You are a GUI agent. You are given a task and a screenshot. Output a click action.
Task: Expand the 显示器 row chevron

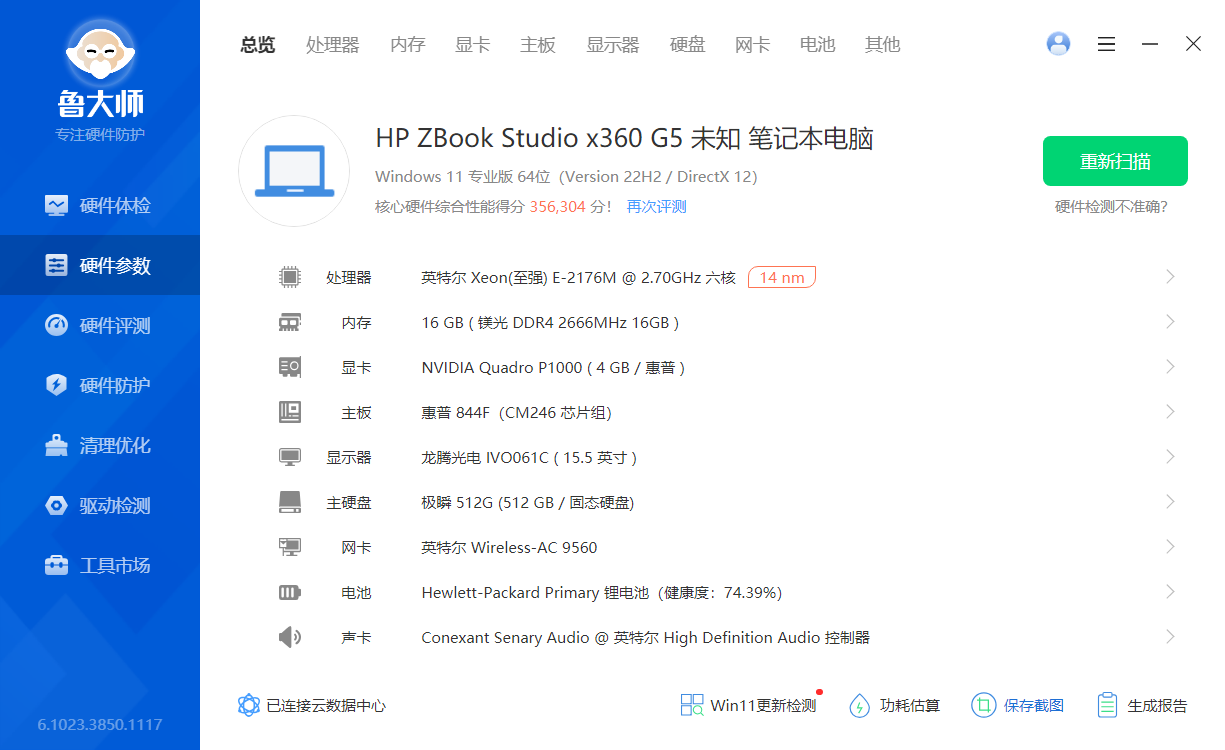[x=1170, y=456]
